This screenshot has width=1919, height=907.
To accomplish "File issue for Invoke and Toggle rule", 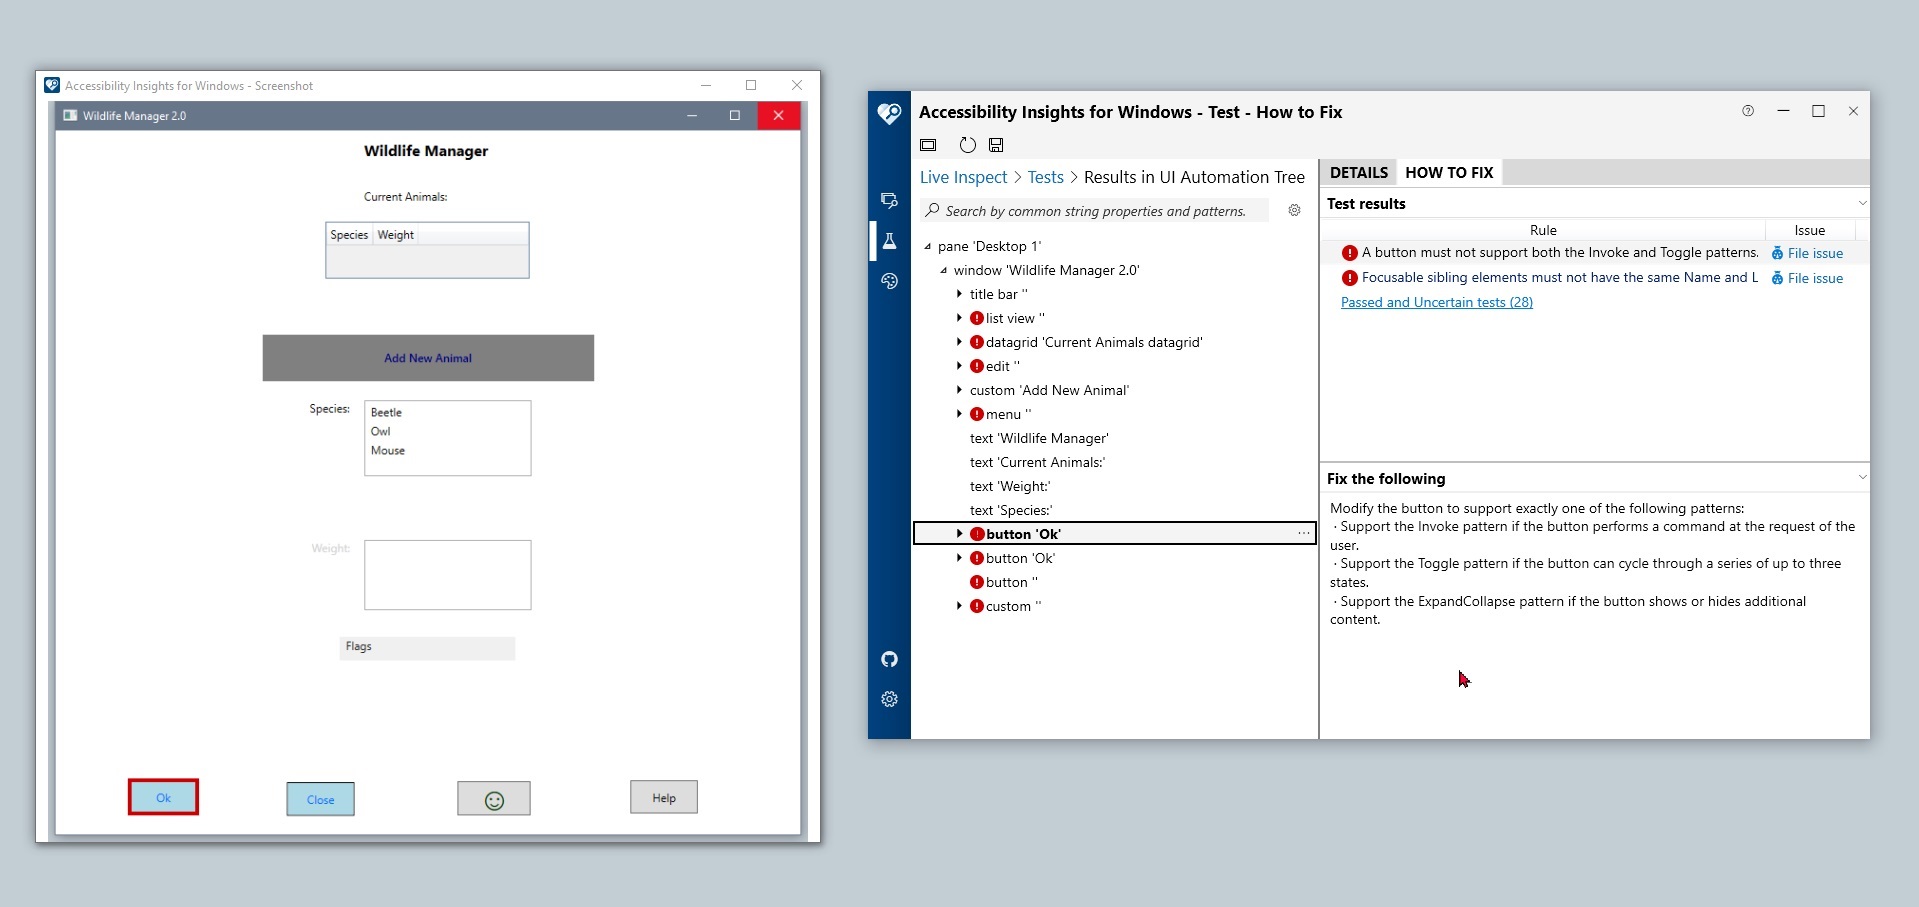I will [1807, 253].
